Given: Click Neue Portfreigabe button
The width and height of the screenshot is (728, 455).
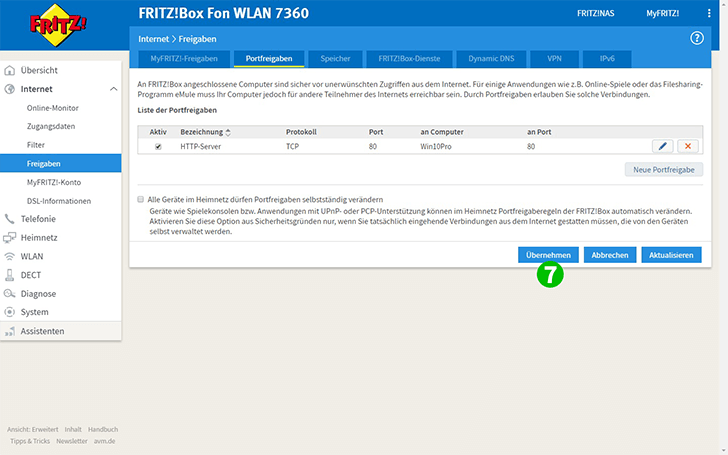Looking at the screenshot, I should 664,169.
